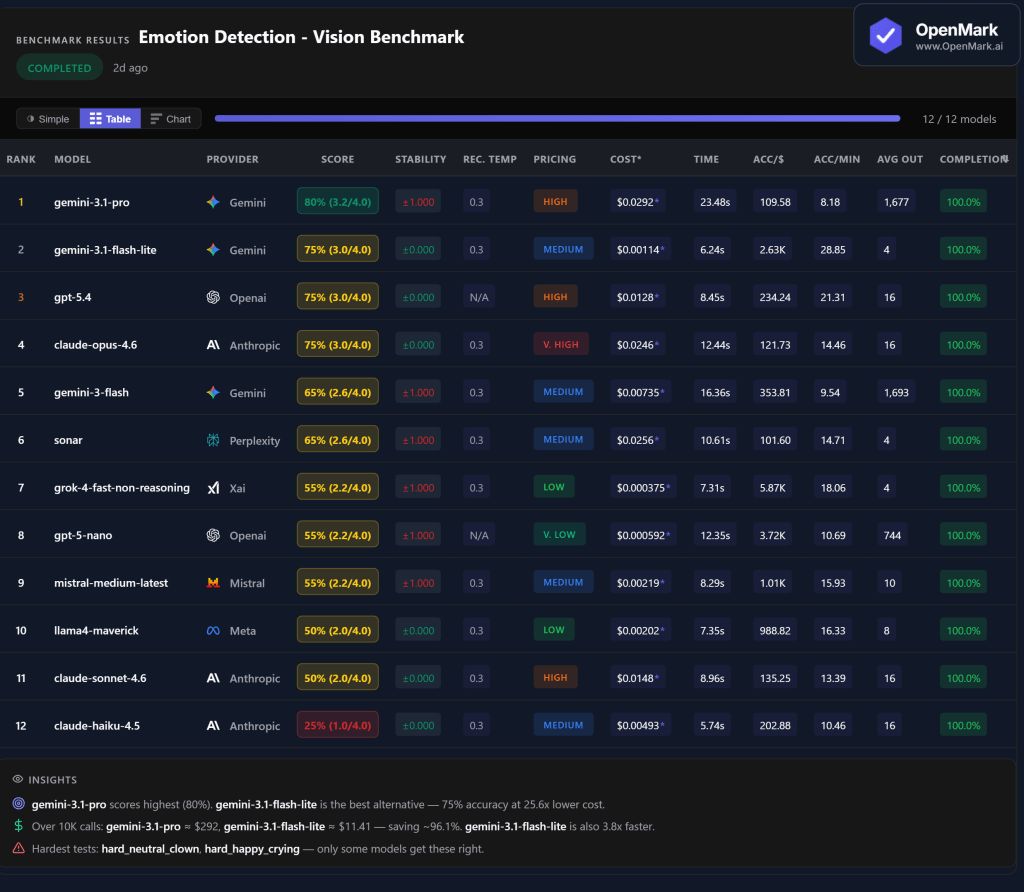
Task: Select the Table view tab
Action: coord(110,119)
